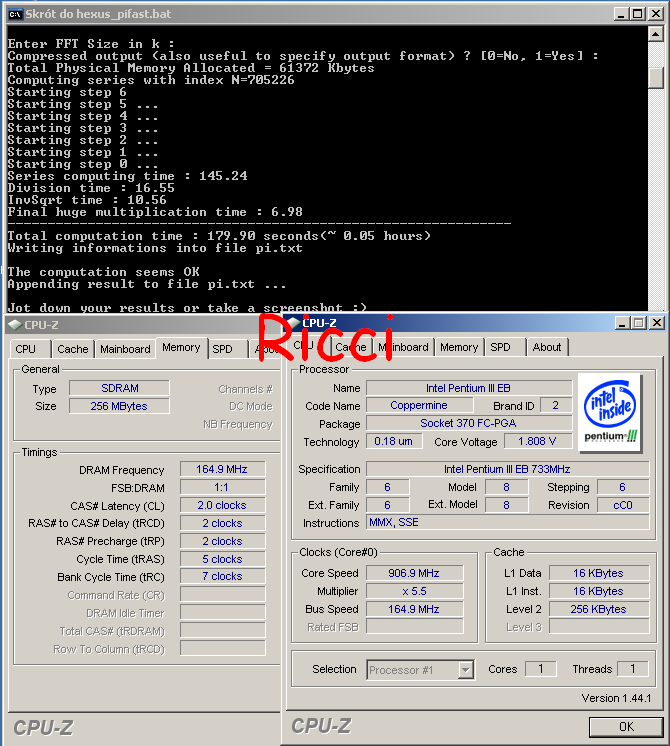Screen dimensions: 670x746
Task: Click the SDRAM memory type field
Action: [x=119, y=388]
